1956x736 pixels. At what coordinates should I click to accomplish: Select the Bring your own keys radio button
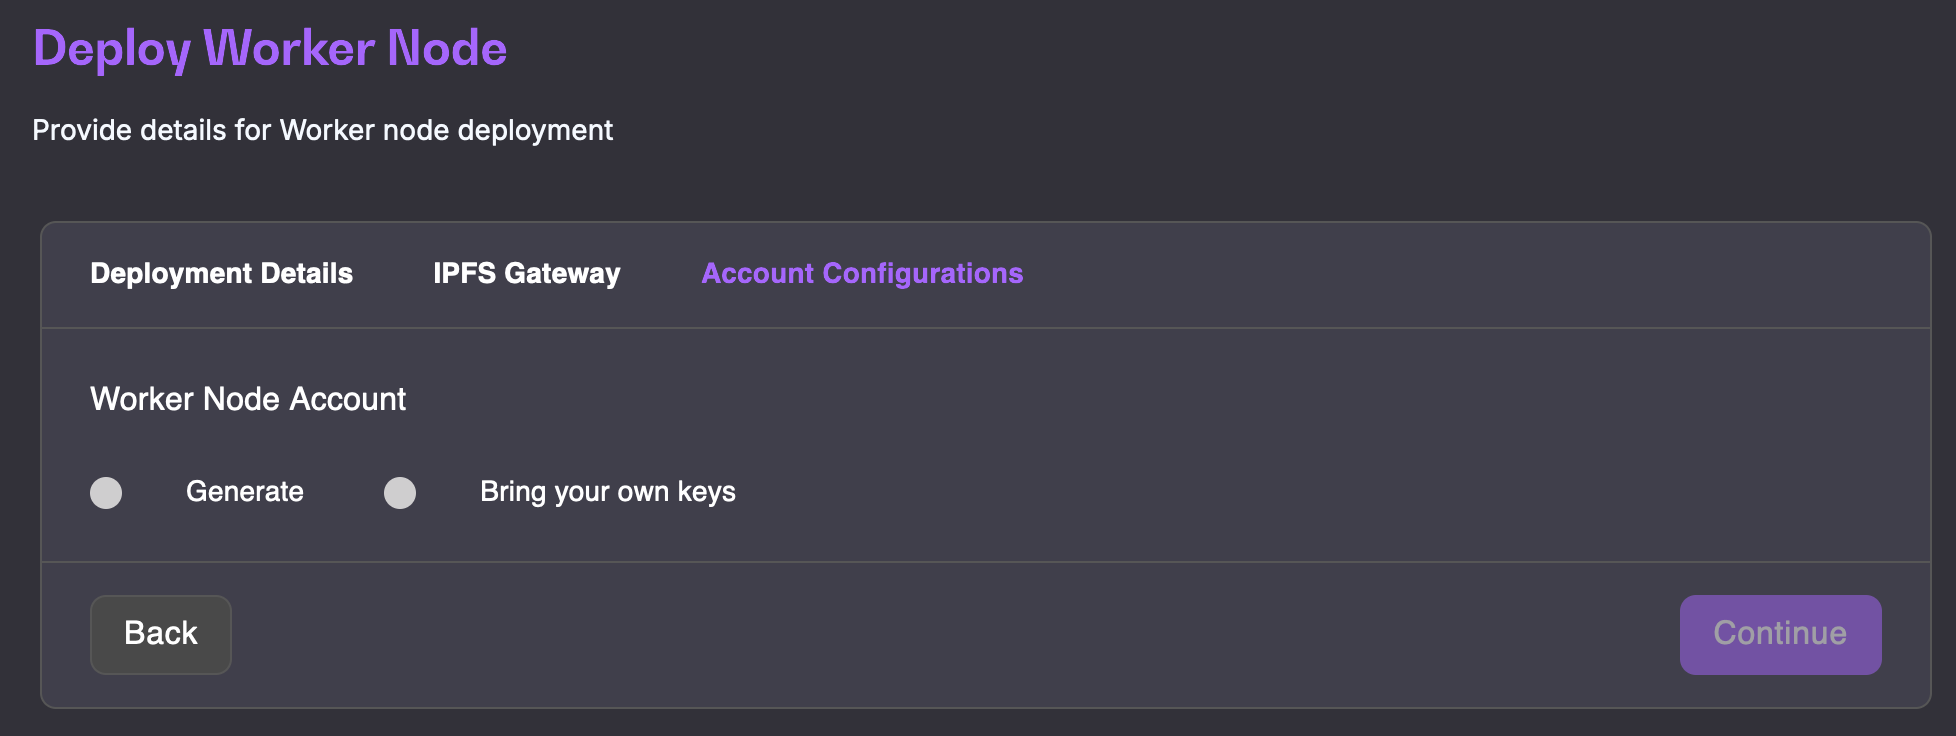pos(400,493)
